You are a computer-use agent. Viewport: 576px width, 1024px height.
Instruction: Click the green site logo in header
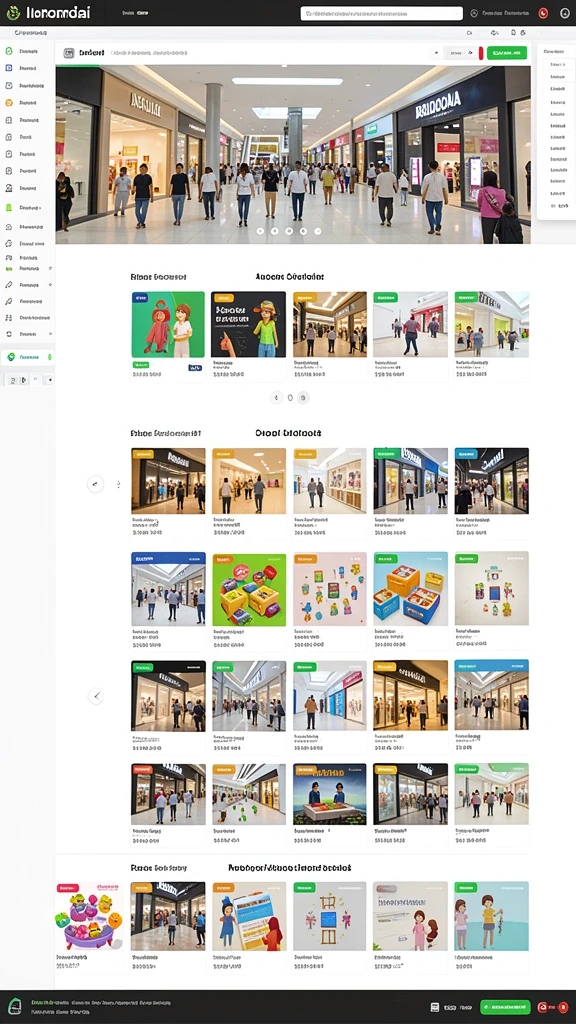click(12, 12)
